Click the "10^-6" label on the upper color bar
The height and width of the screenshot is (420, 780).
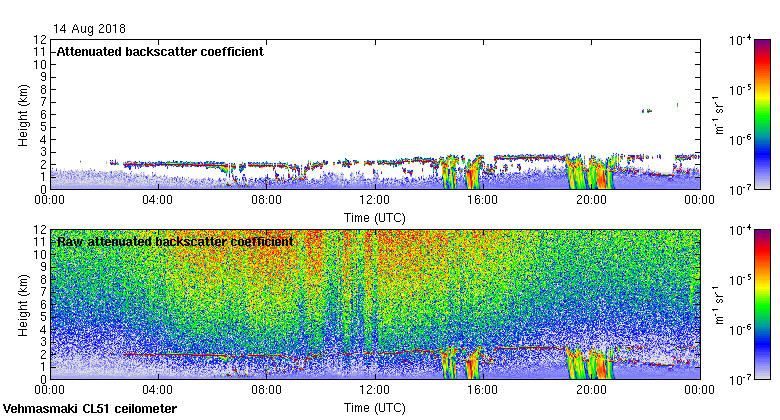(740, 140)
